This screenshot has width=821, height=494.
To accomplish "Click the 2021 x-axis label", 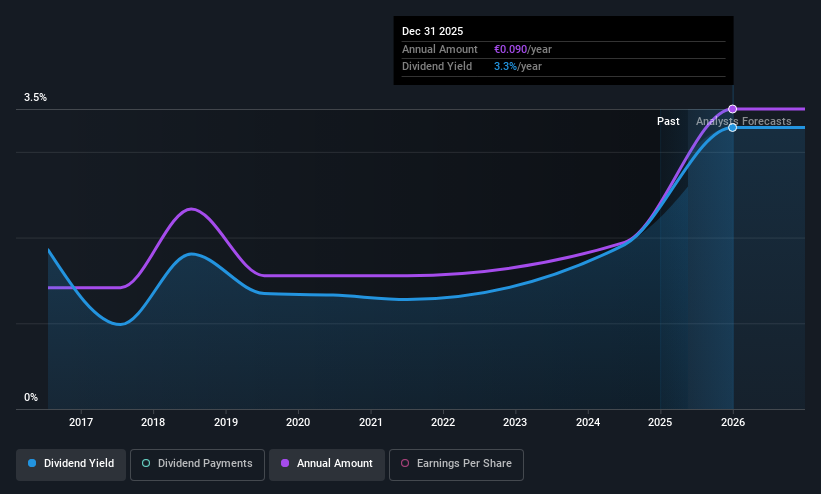I will (371, 422).
